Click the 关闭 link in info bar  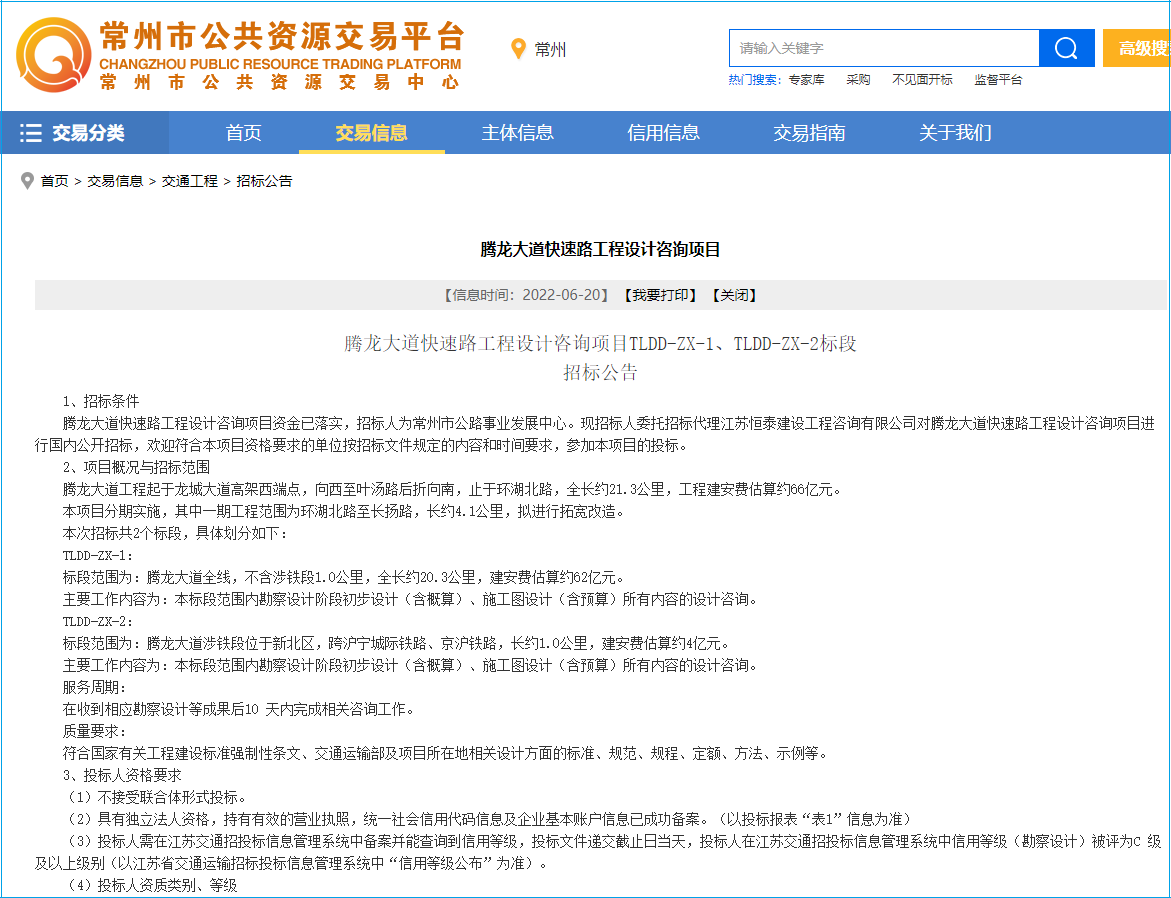734,295
